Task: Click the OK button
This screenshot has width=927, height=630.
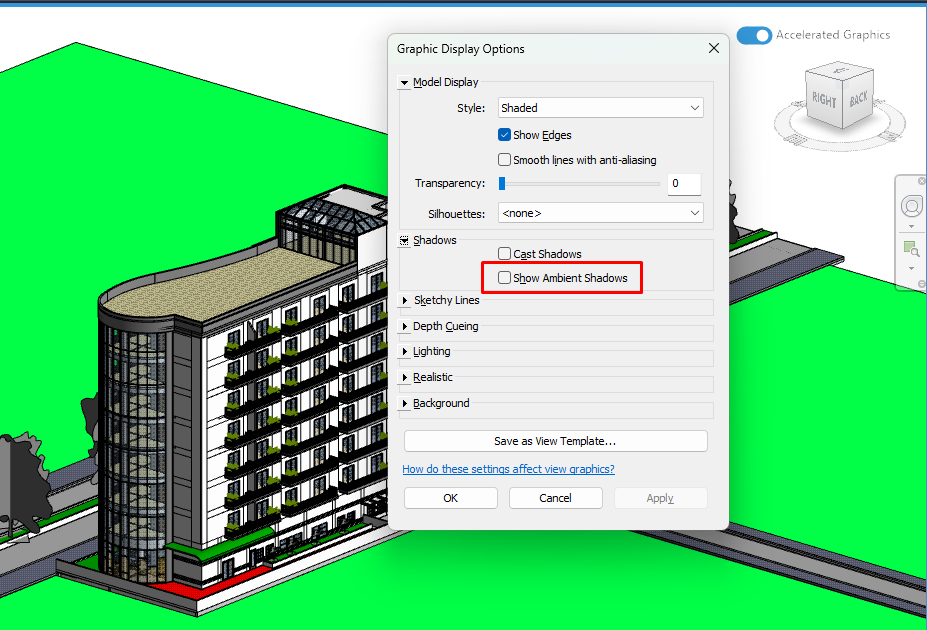Action: pos(450,498)
